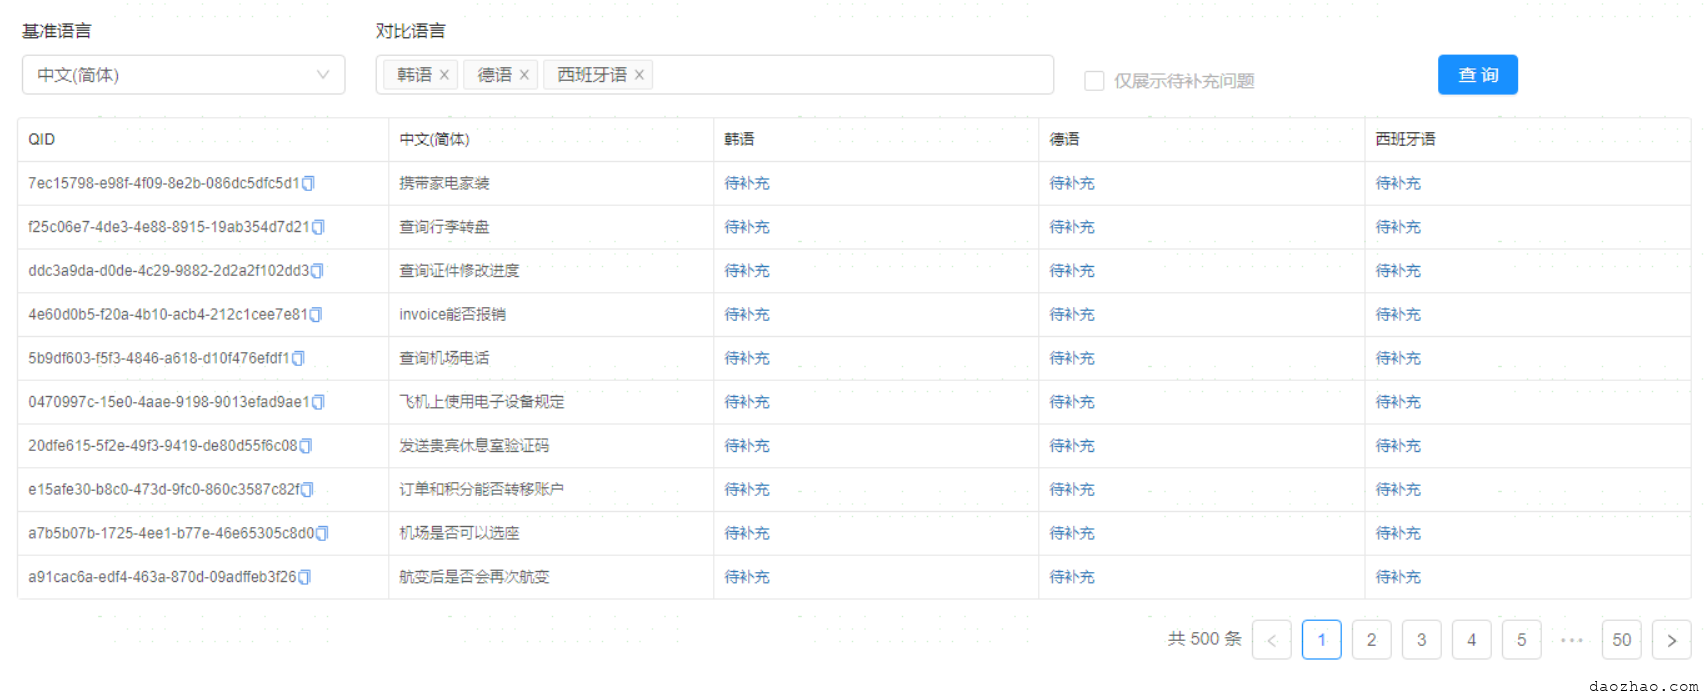Copy QID 5b9df603-f5f3-4846 via copy icon
The image size is (1704, 696).
pyautogui.click(x=298, y=359)
